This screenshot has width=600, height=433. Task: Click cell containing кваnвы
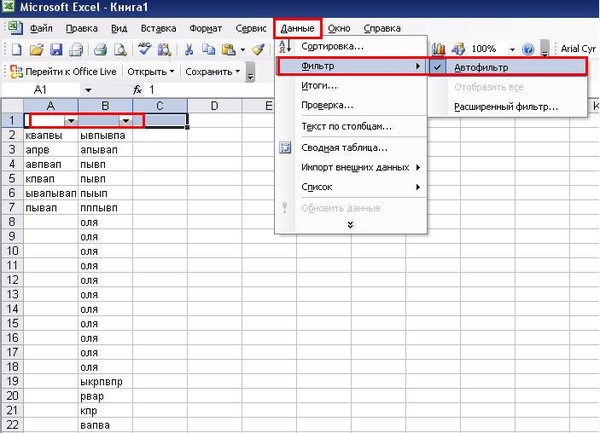tap(51, 135)
